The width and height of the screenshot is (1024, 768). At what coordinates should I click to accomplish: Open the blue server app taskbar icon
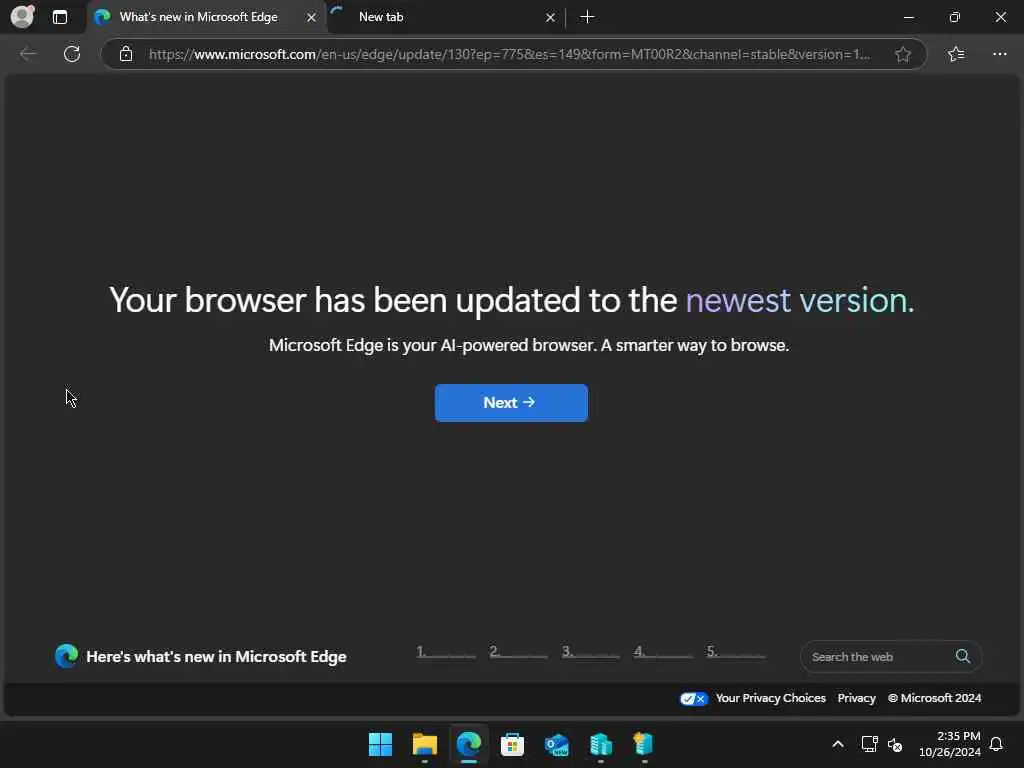point(601,744)
